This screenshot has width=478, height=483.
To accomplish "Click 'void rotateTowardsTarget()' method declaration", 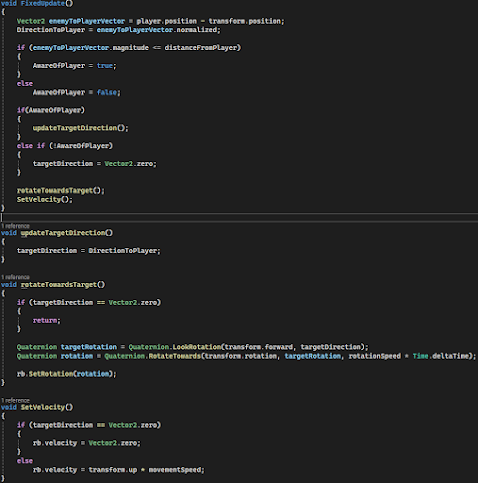I will tap(53, 285).
